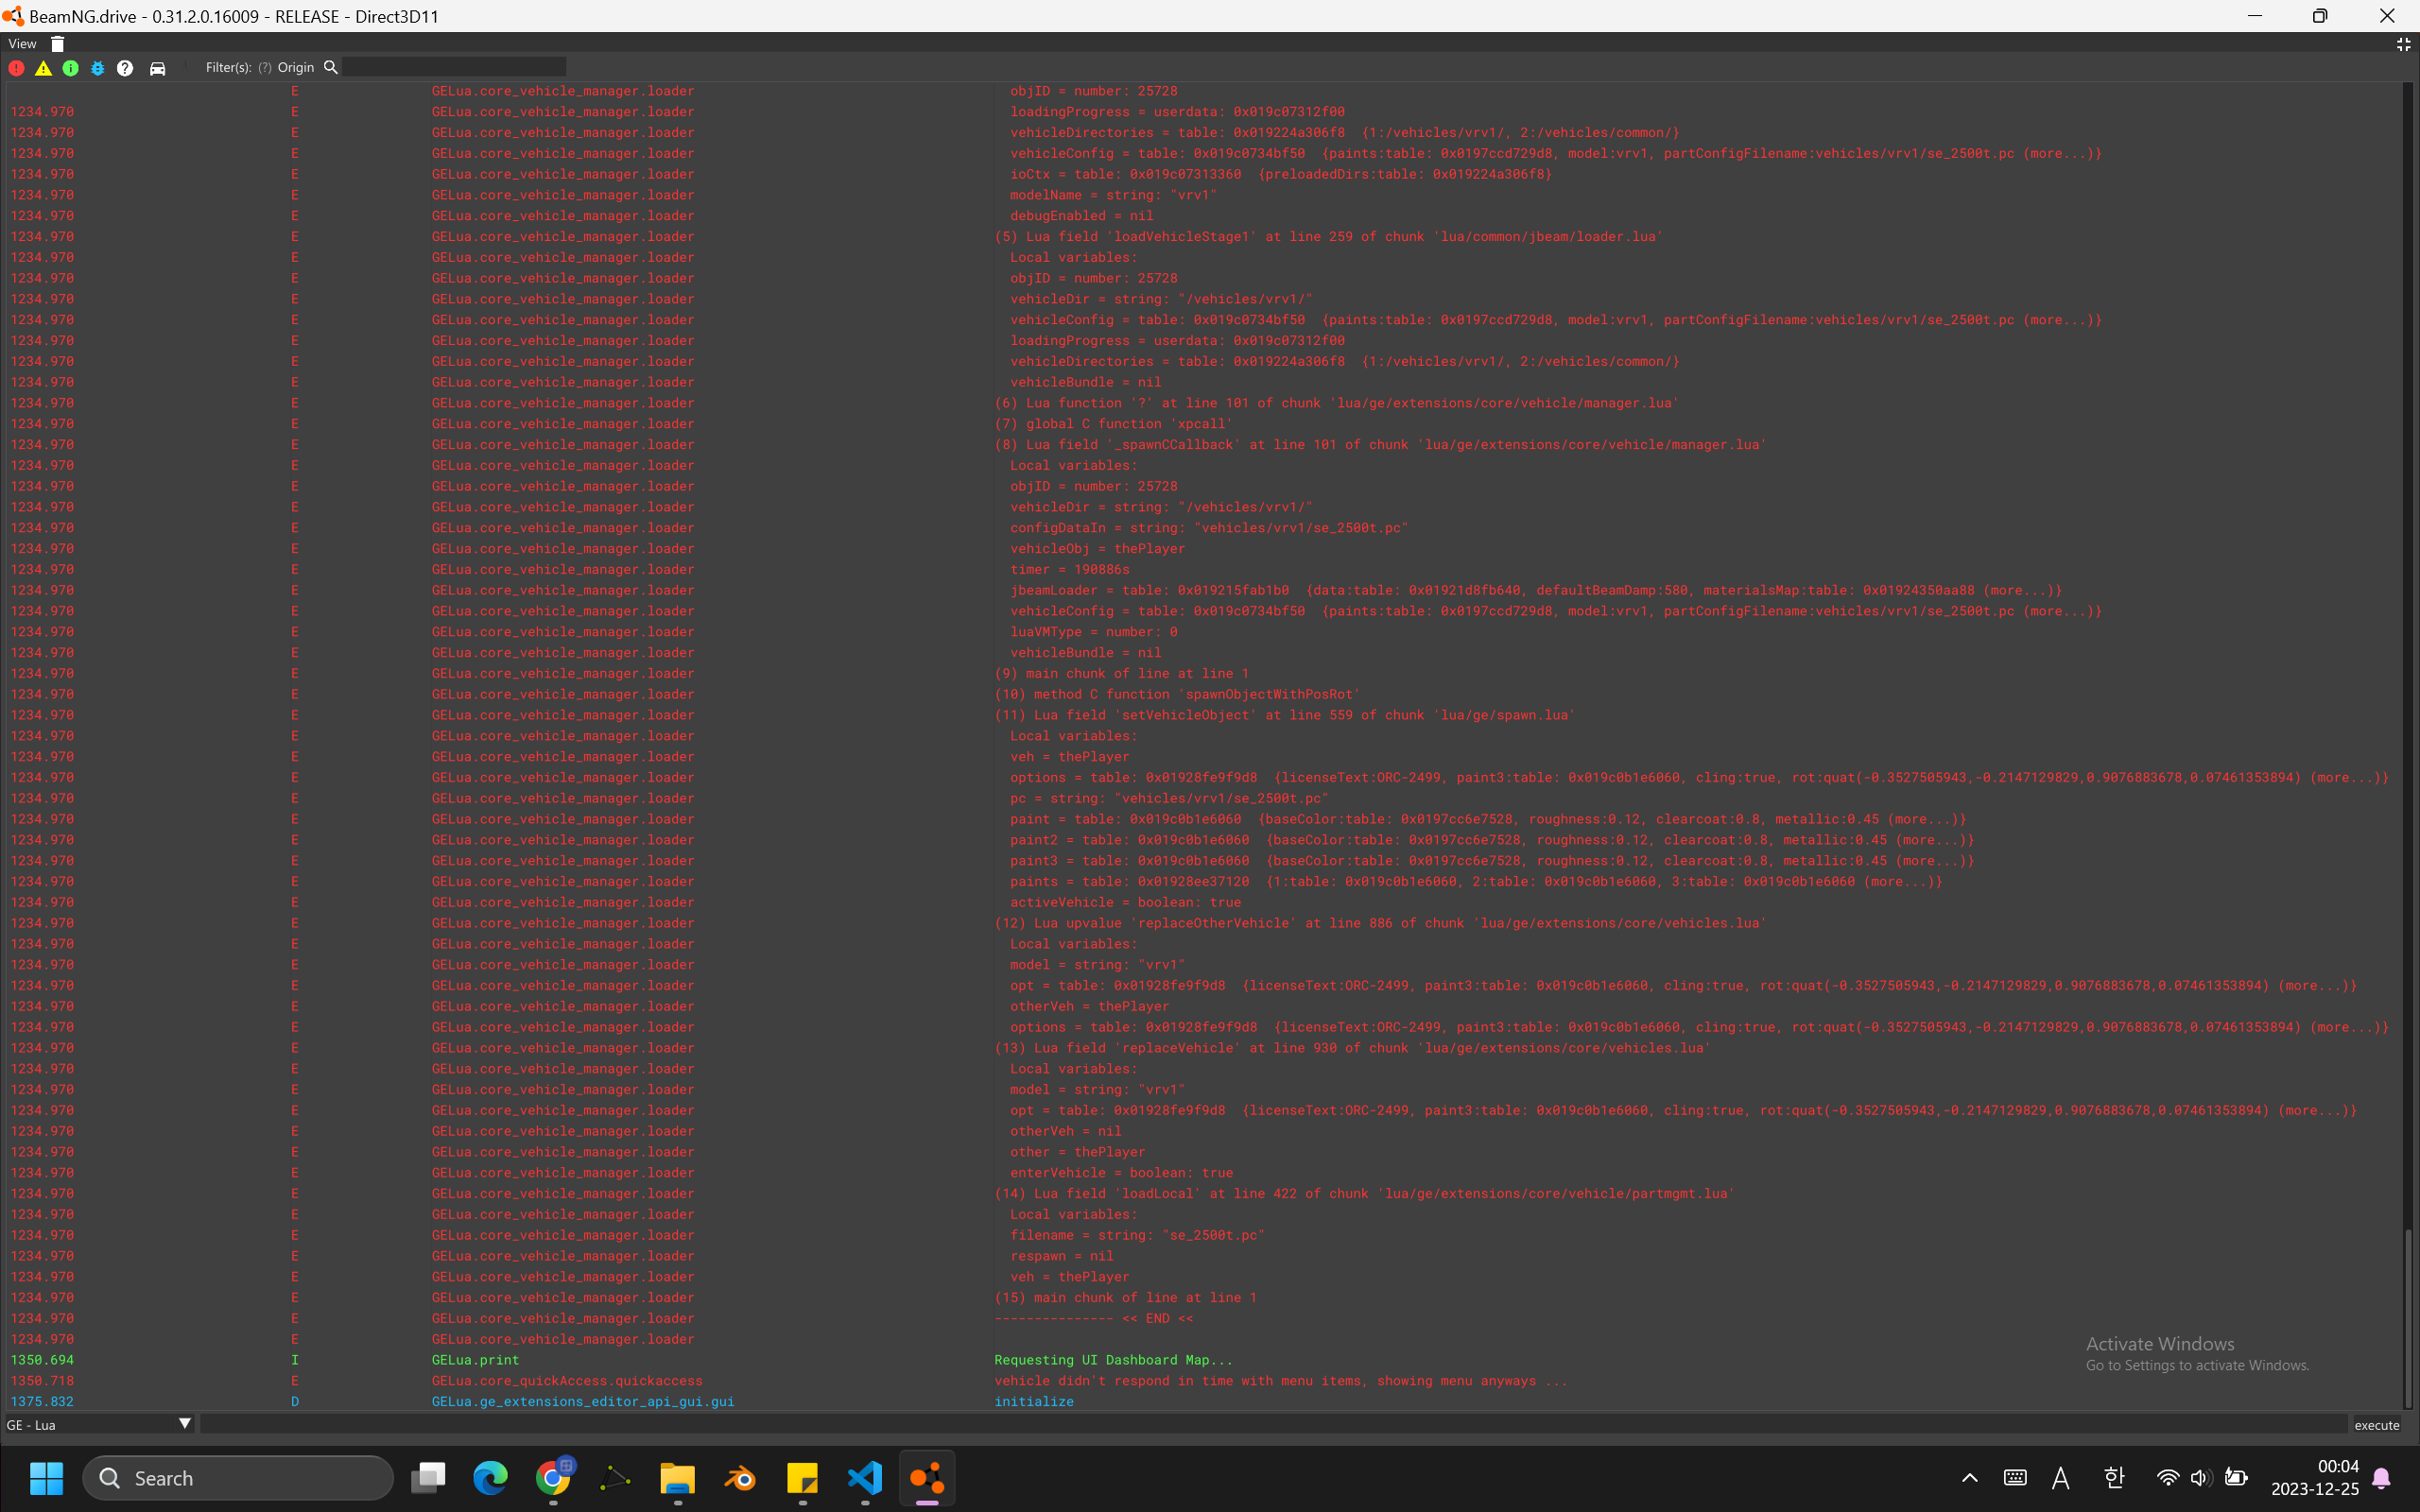
Task: Toggle the blue debug bug filter
Action: coord(97,68)
